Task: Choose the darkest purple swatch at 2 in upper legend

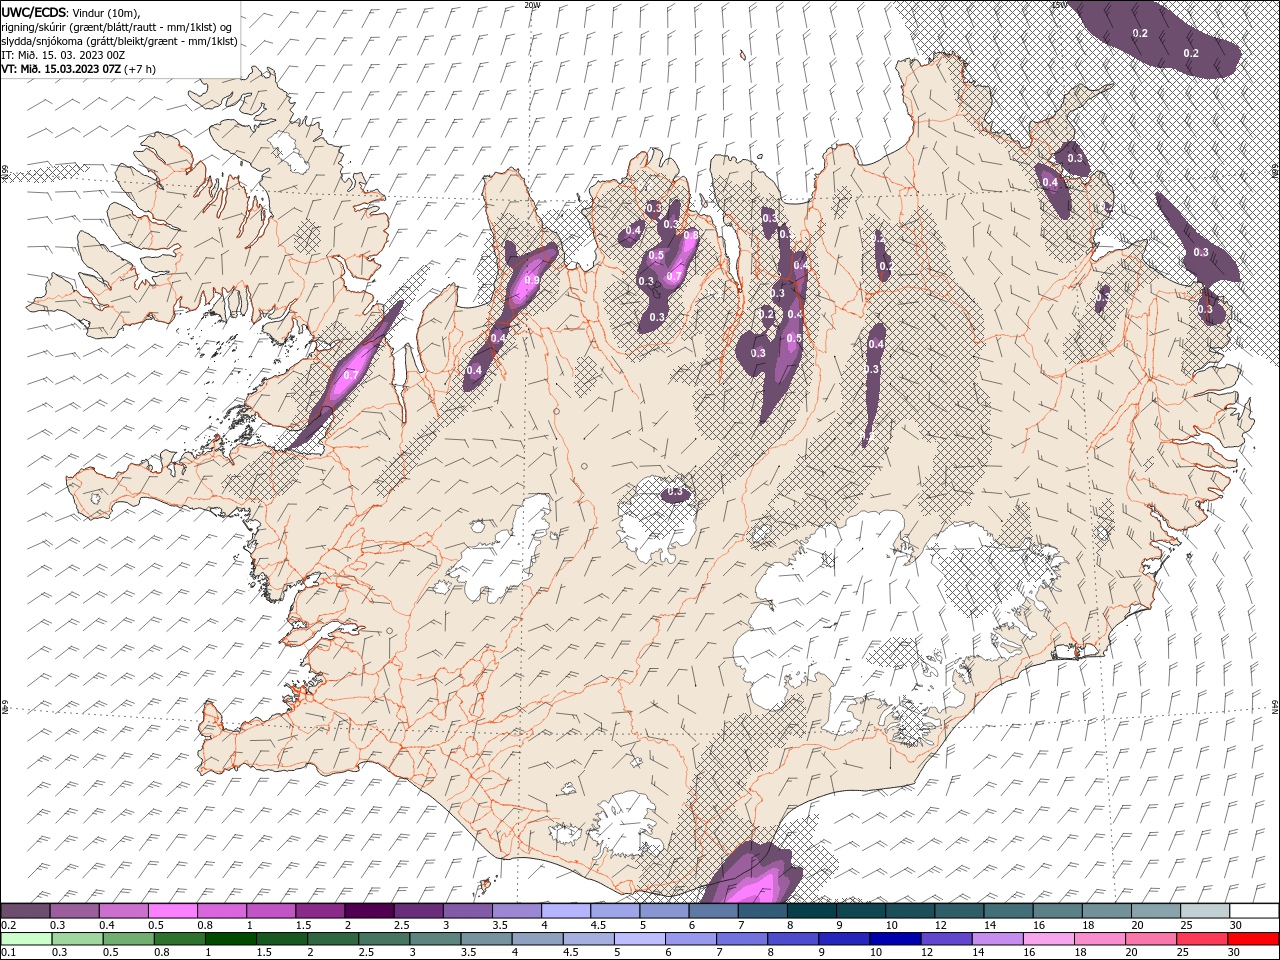Action: coord(368,911)
